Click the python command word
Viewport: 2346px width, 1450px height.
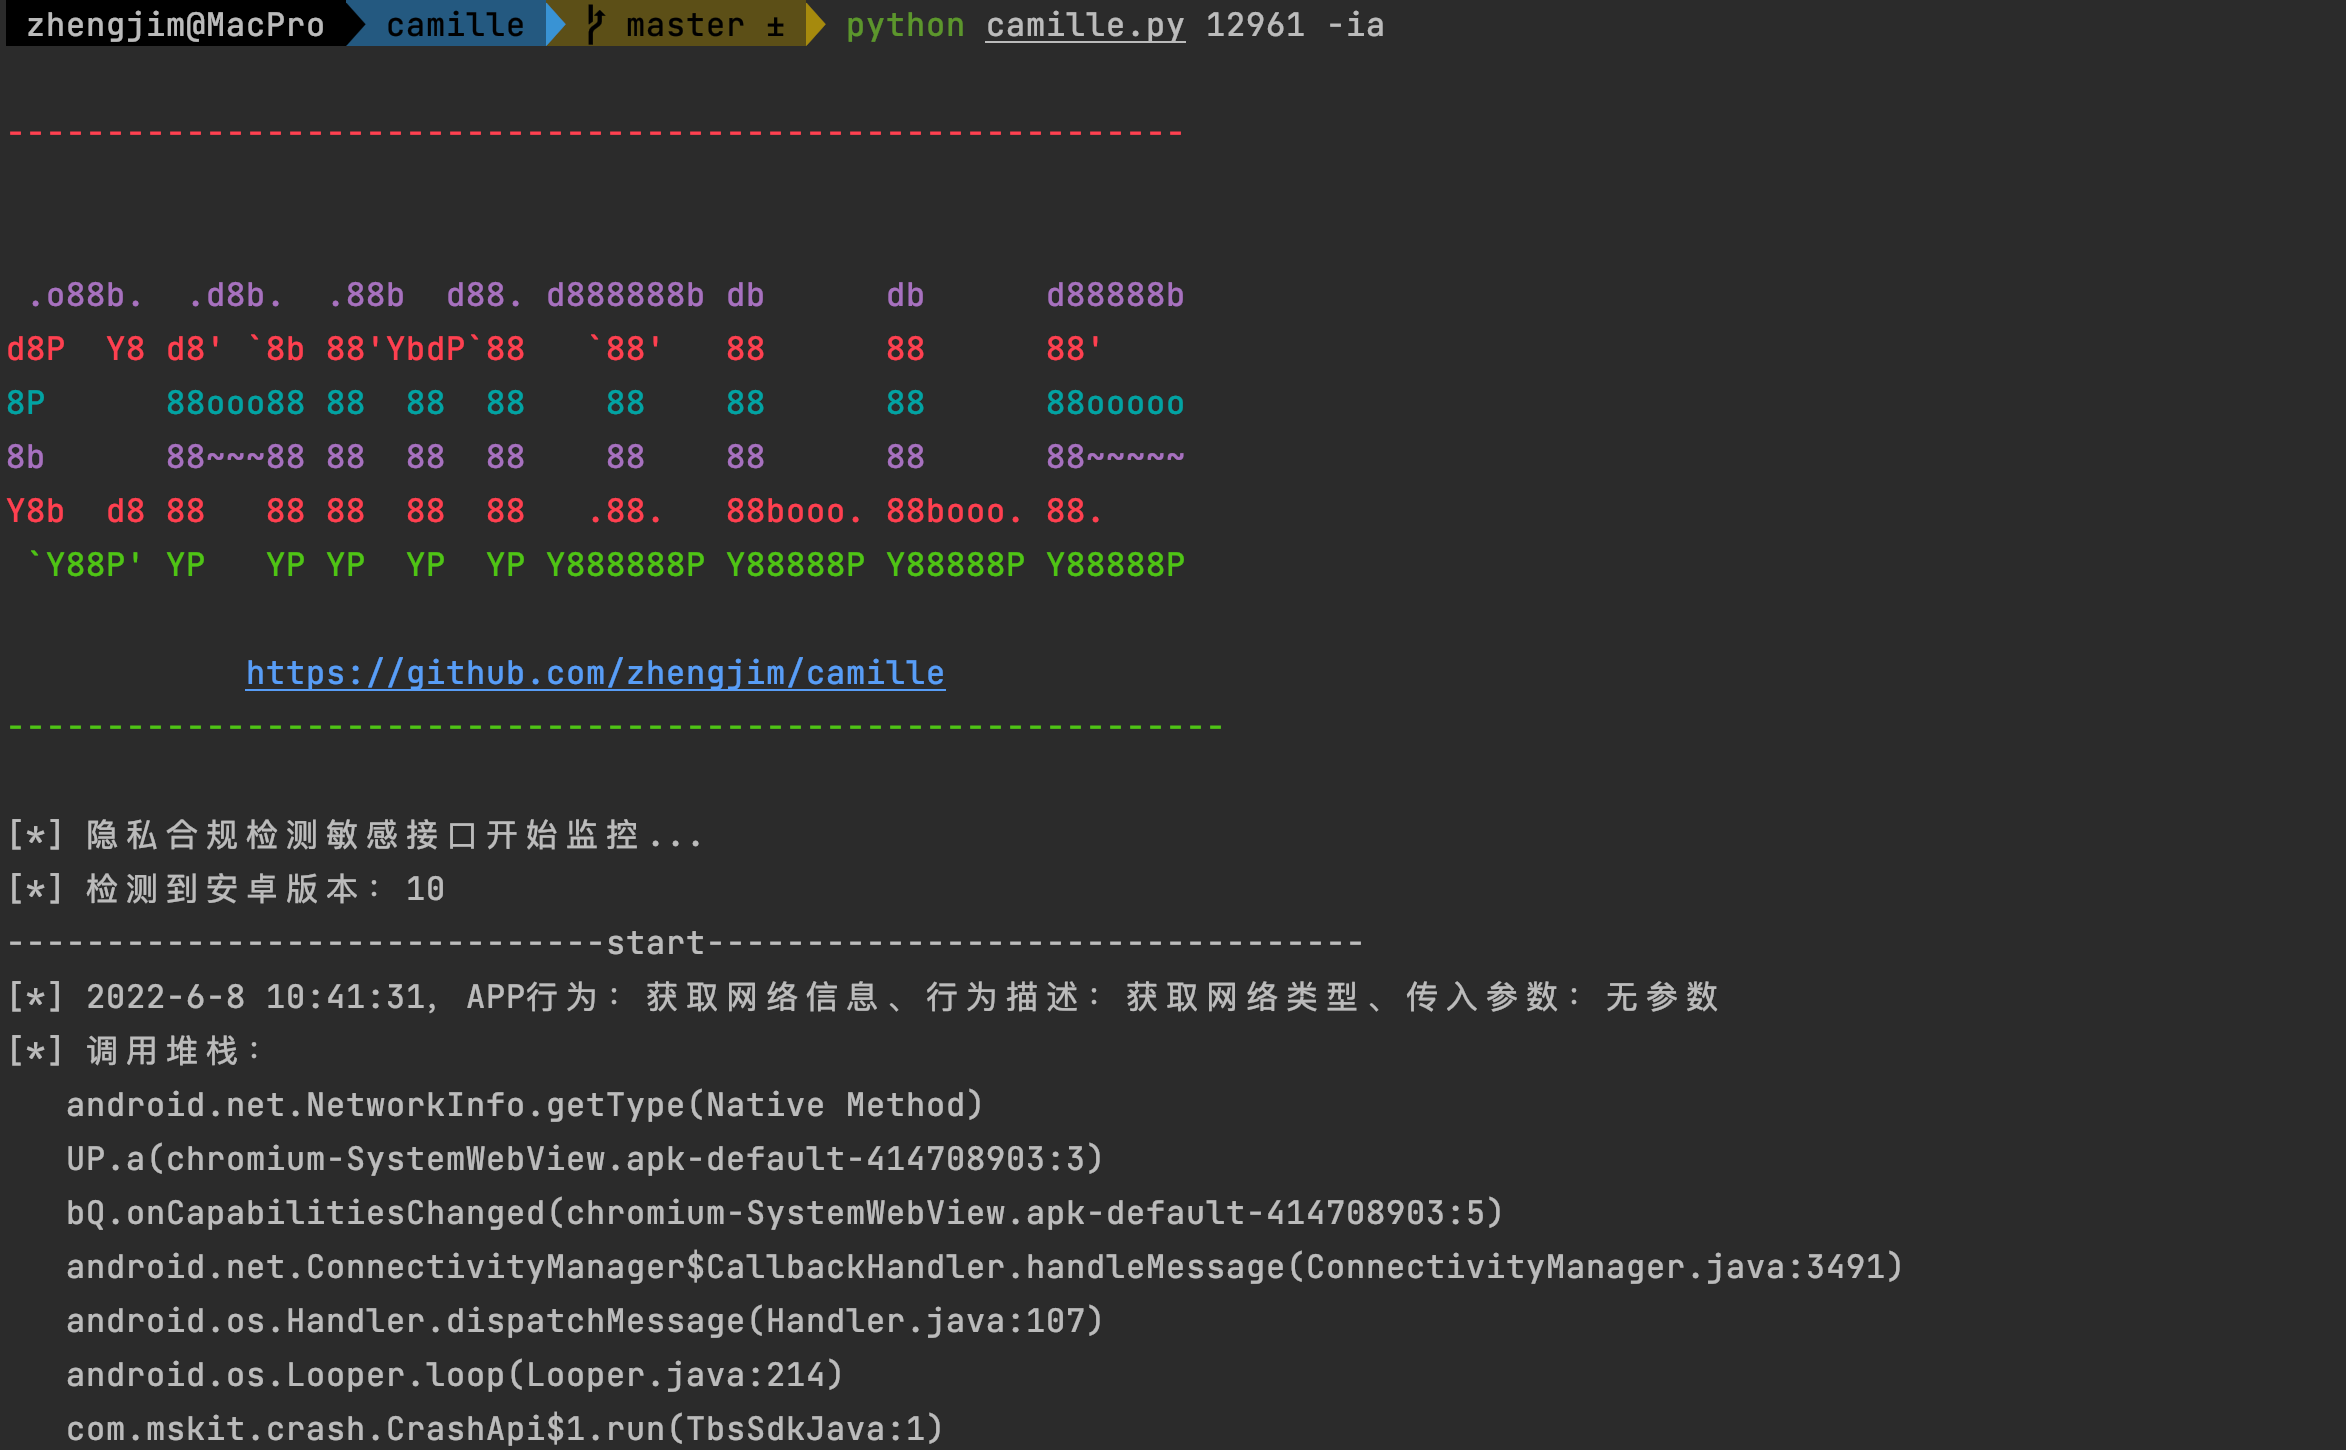(x=905, y=25)
